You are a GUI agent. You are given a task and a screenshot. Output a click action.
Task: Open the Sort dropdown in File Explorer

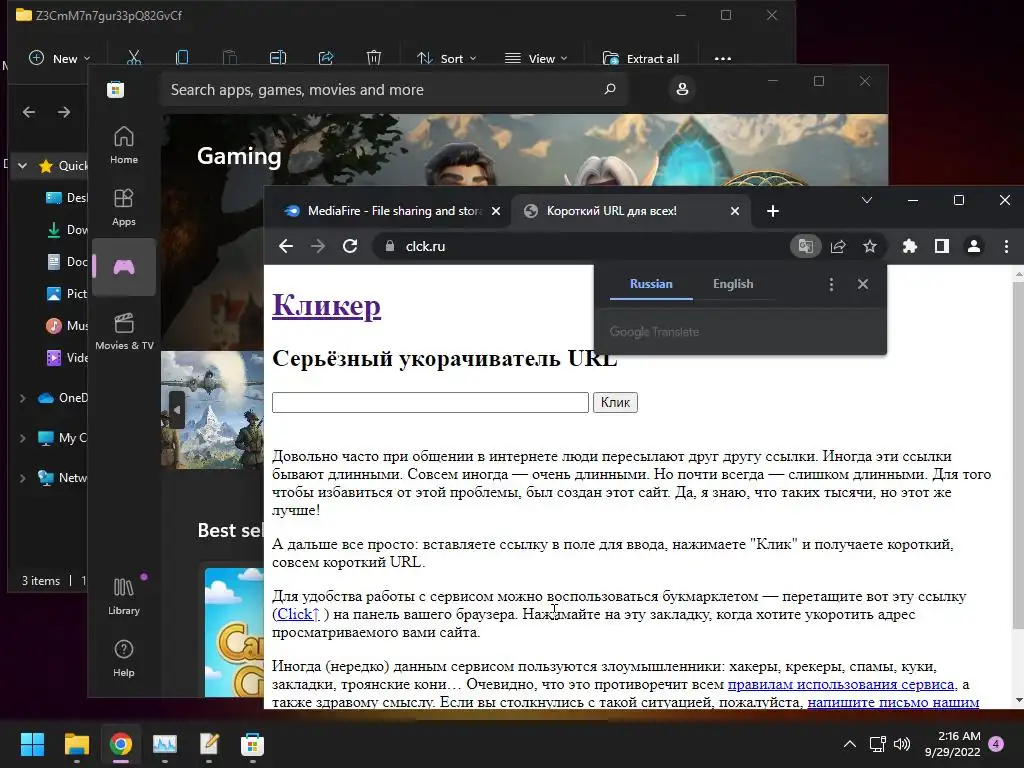click(447, 58)
